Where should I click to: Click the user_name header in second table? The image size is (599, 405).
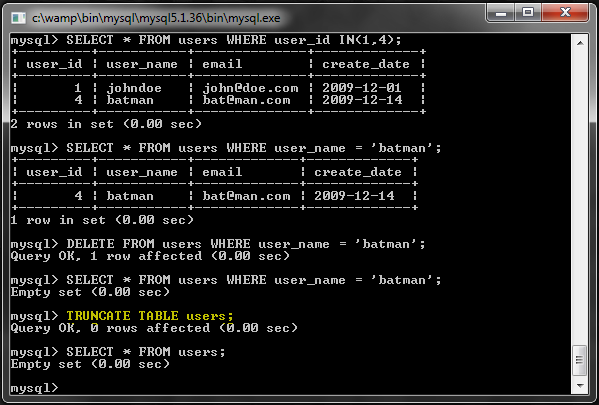click(142, 172)
